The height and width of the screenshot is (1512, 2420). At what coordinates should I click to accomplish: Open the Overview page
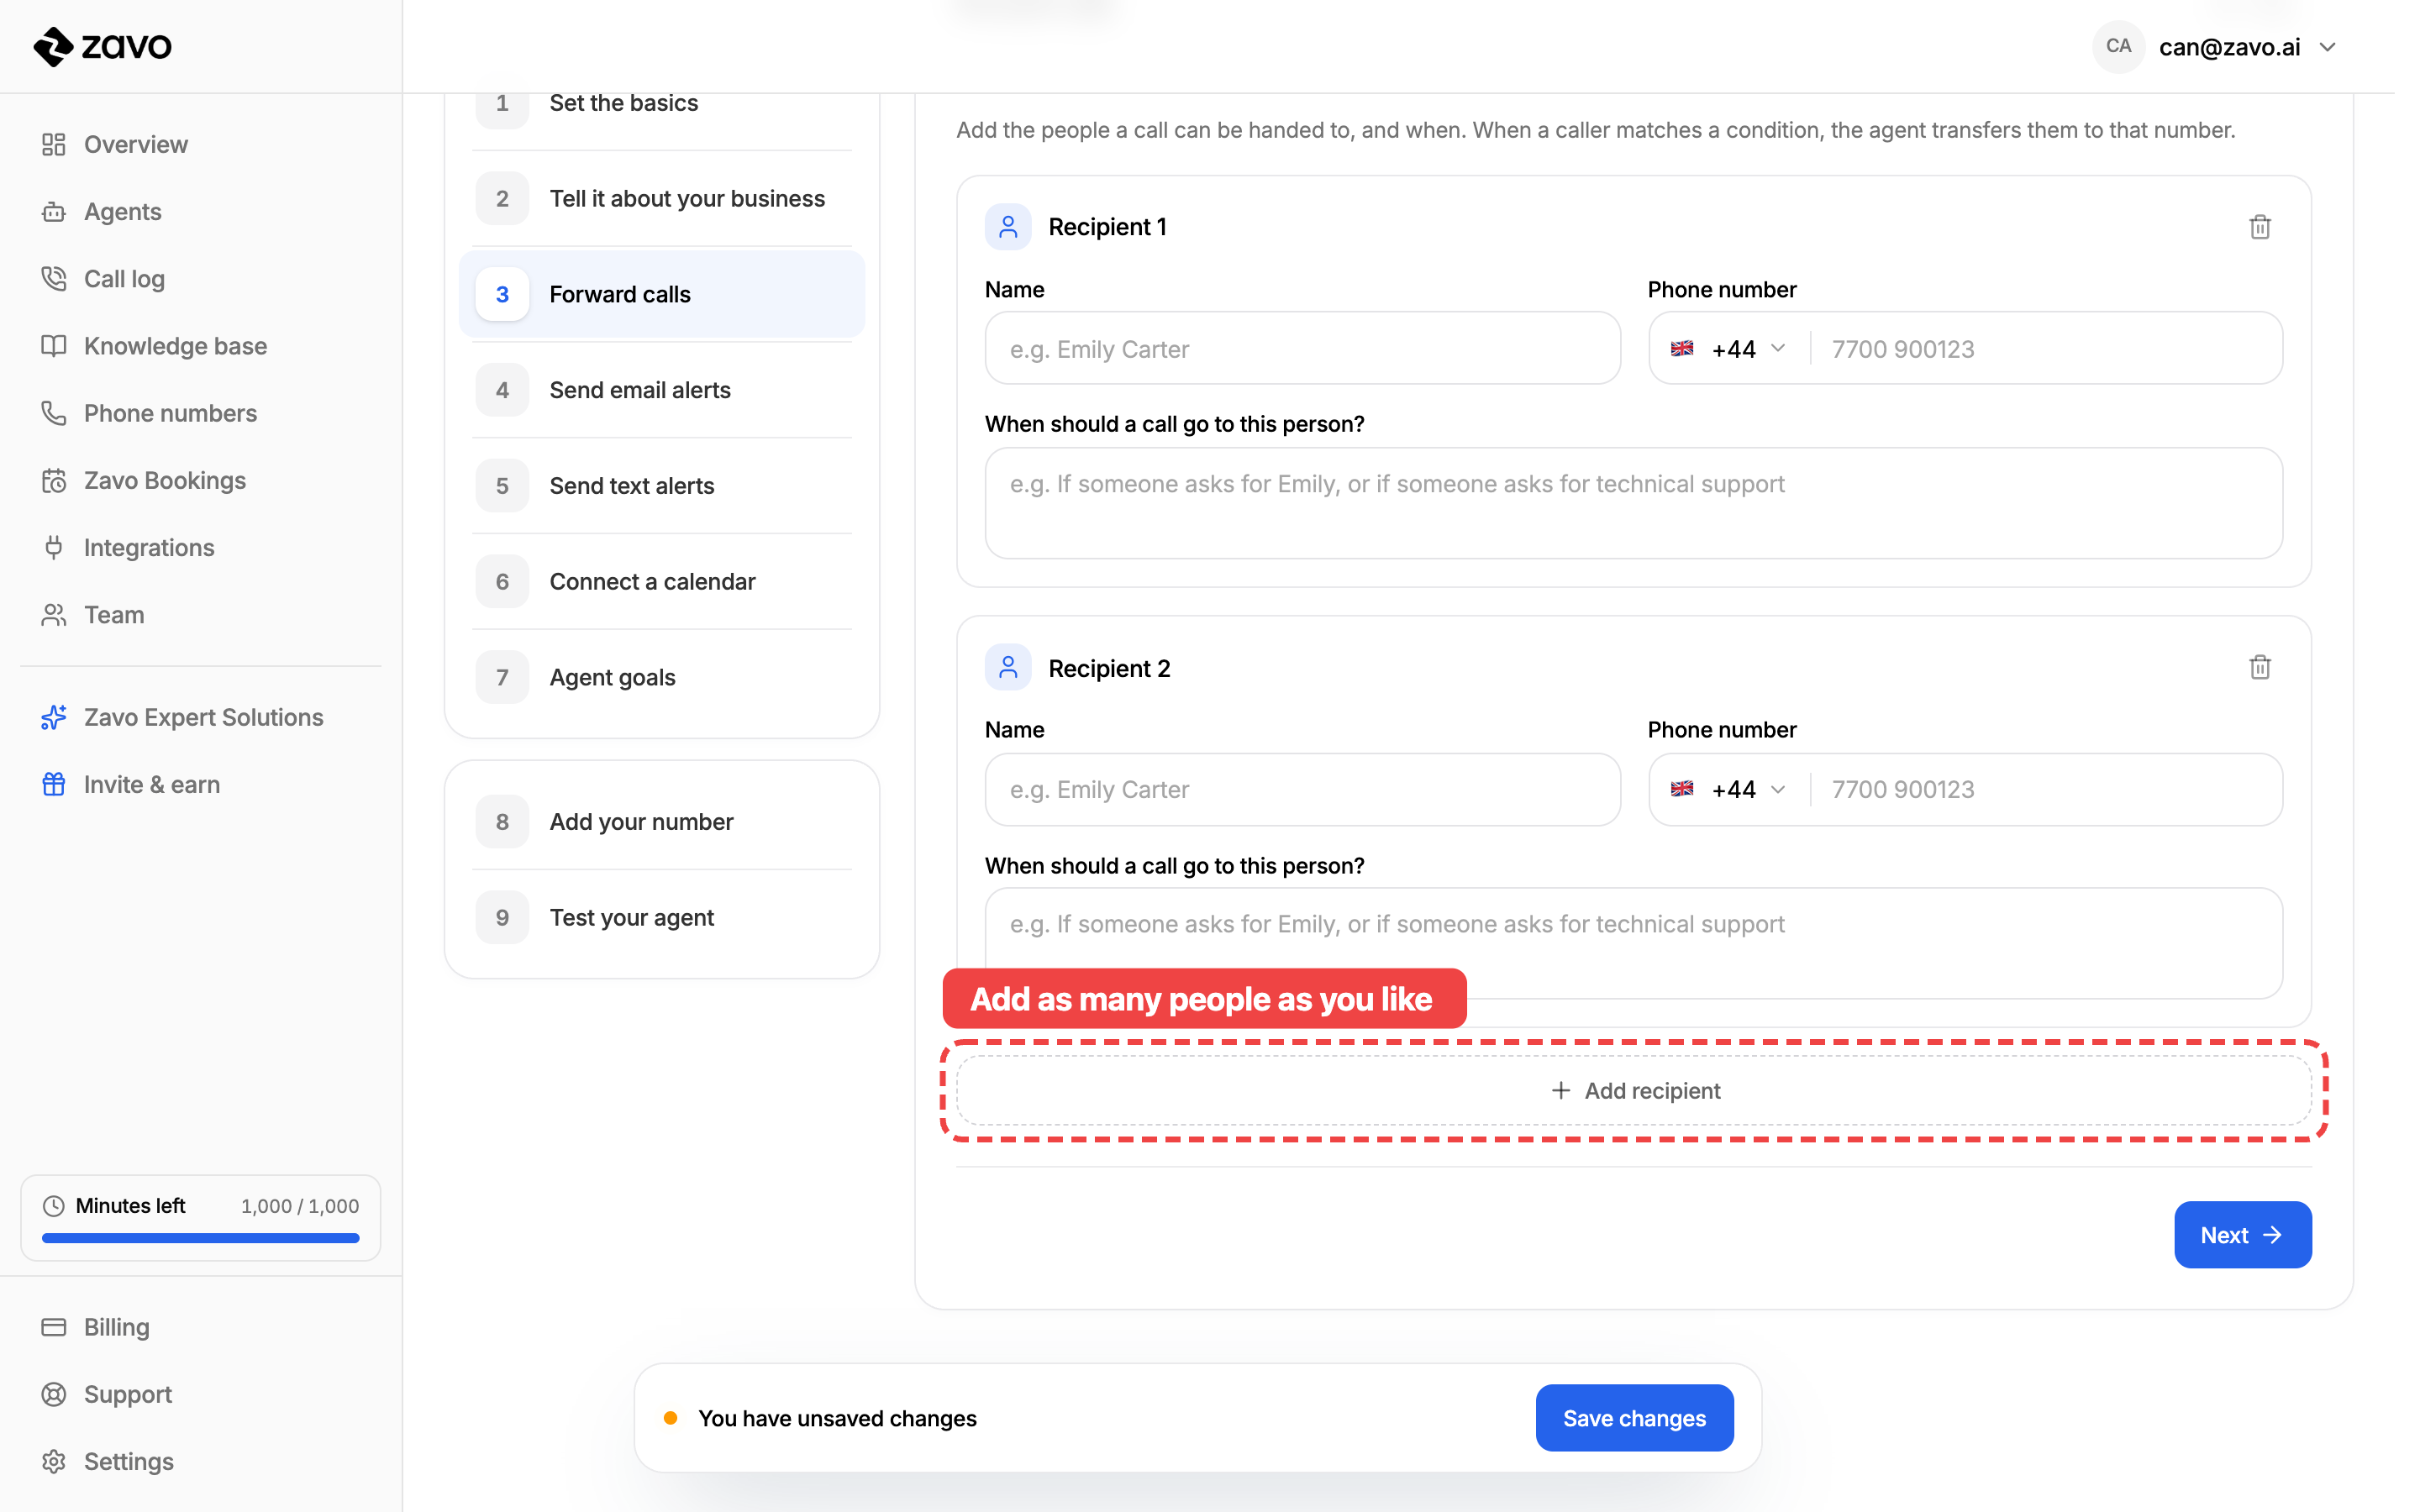click(x=135, y=144)
